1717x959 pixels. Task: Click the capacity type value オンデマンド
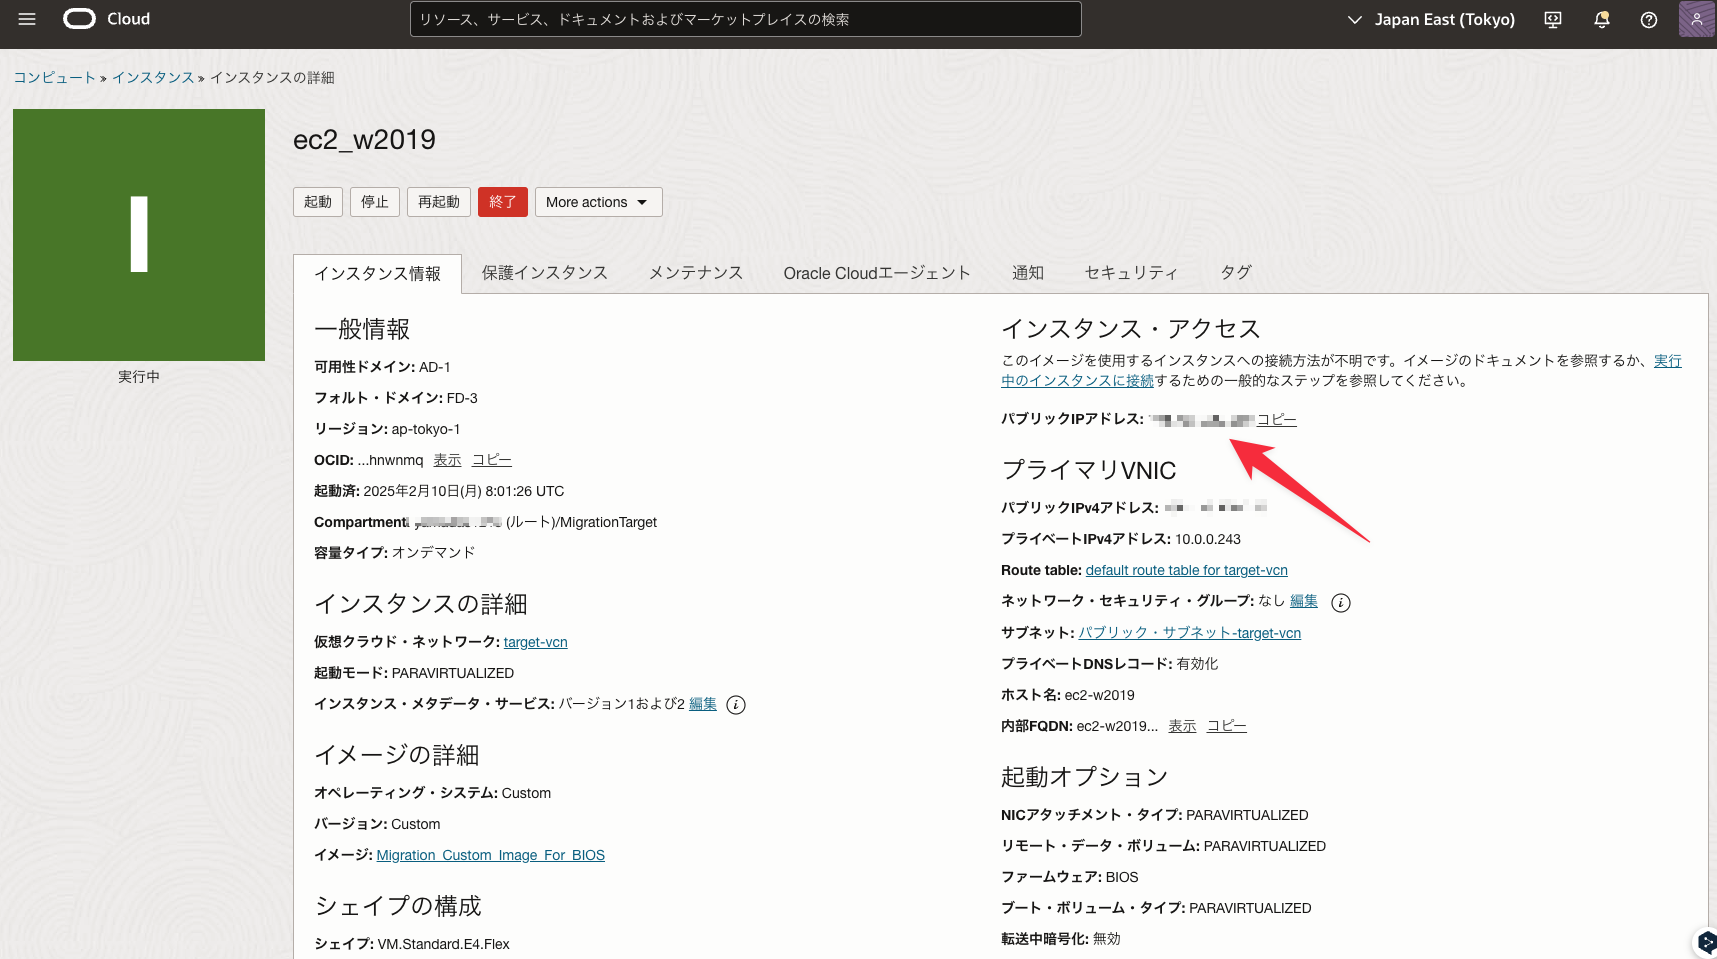click(x=434, y=552)
